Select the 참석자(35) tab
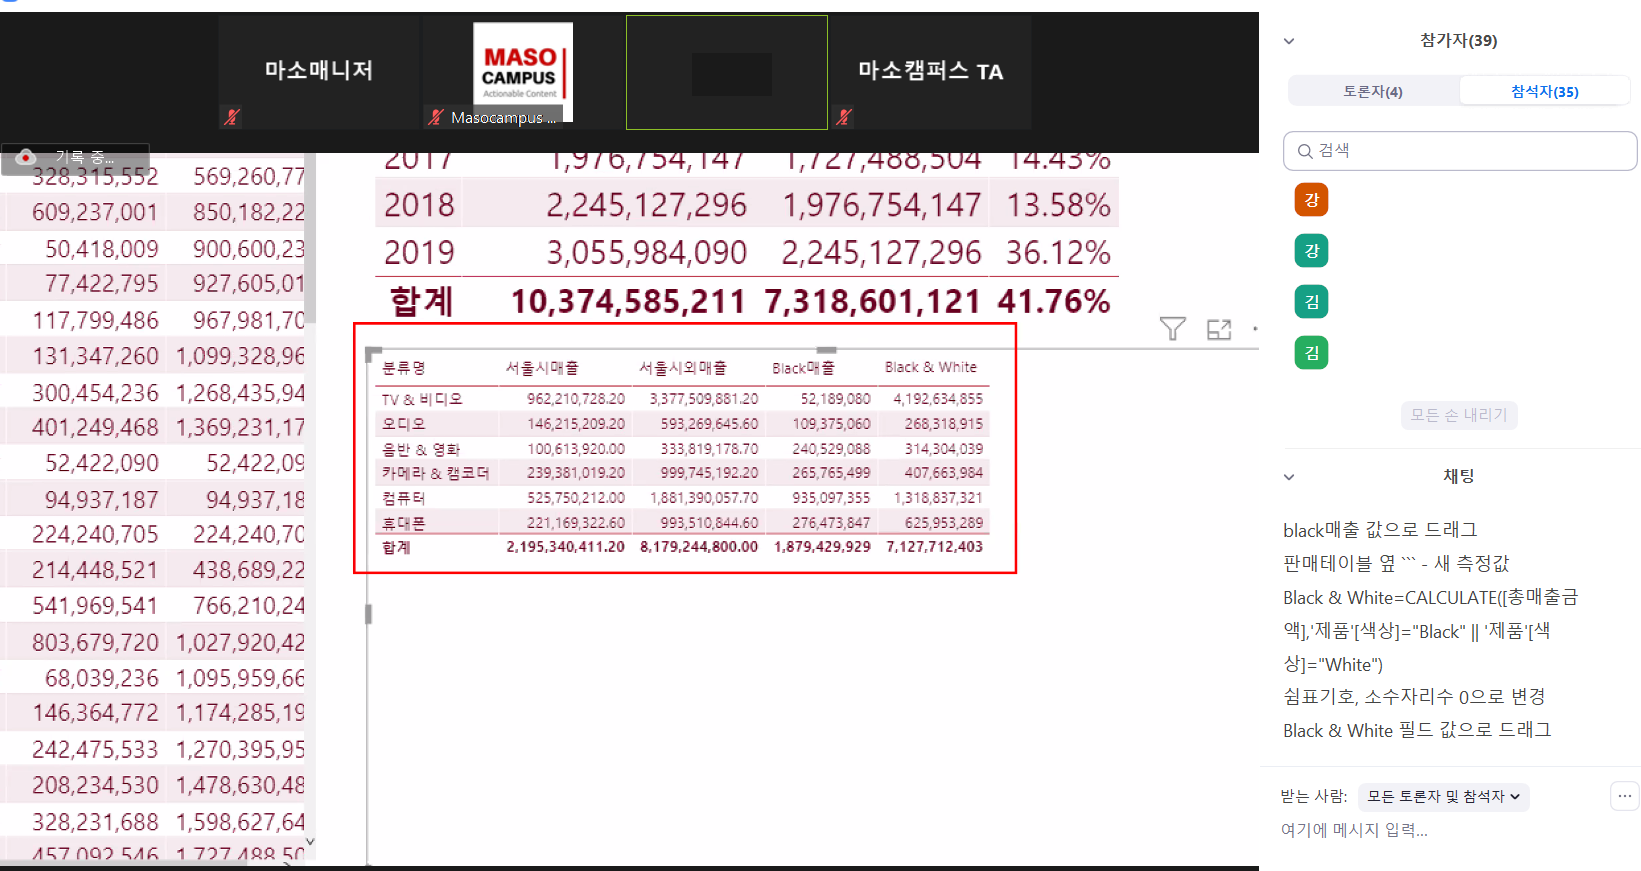Viewport: 1641px width, 871px height. click(x=1544, y=91)
